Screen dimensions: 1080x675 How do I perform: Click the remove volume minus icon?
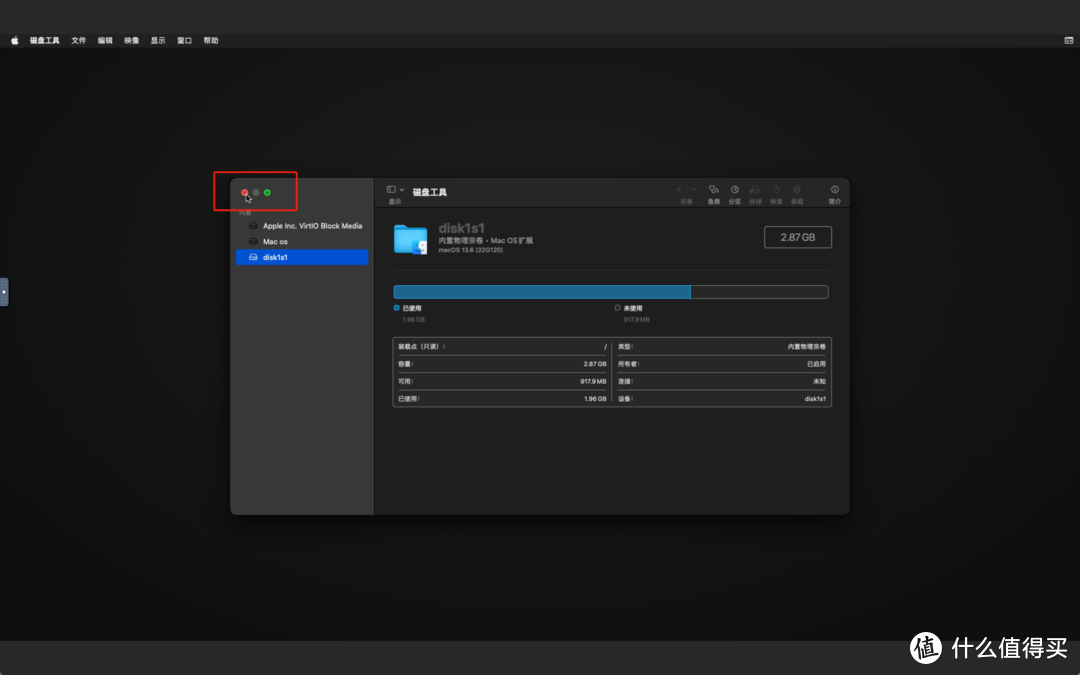[x=693, y=189]
